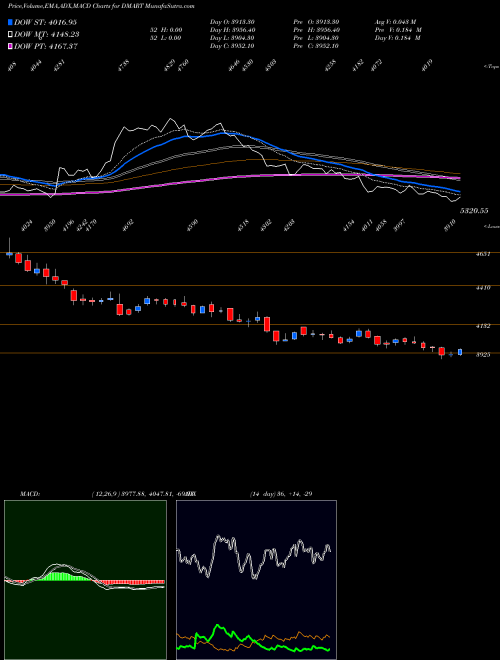This screenshot has width=500, height=660.
Task: Click the 'Avg V: 0.048 M' value
Action: click(395, 22)
